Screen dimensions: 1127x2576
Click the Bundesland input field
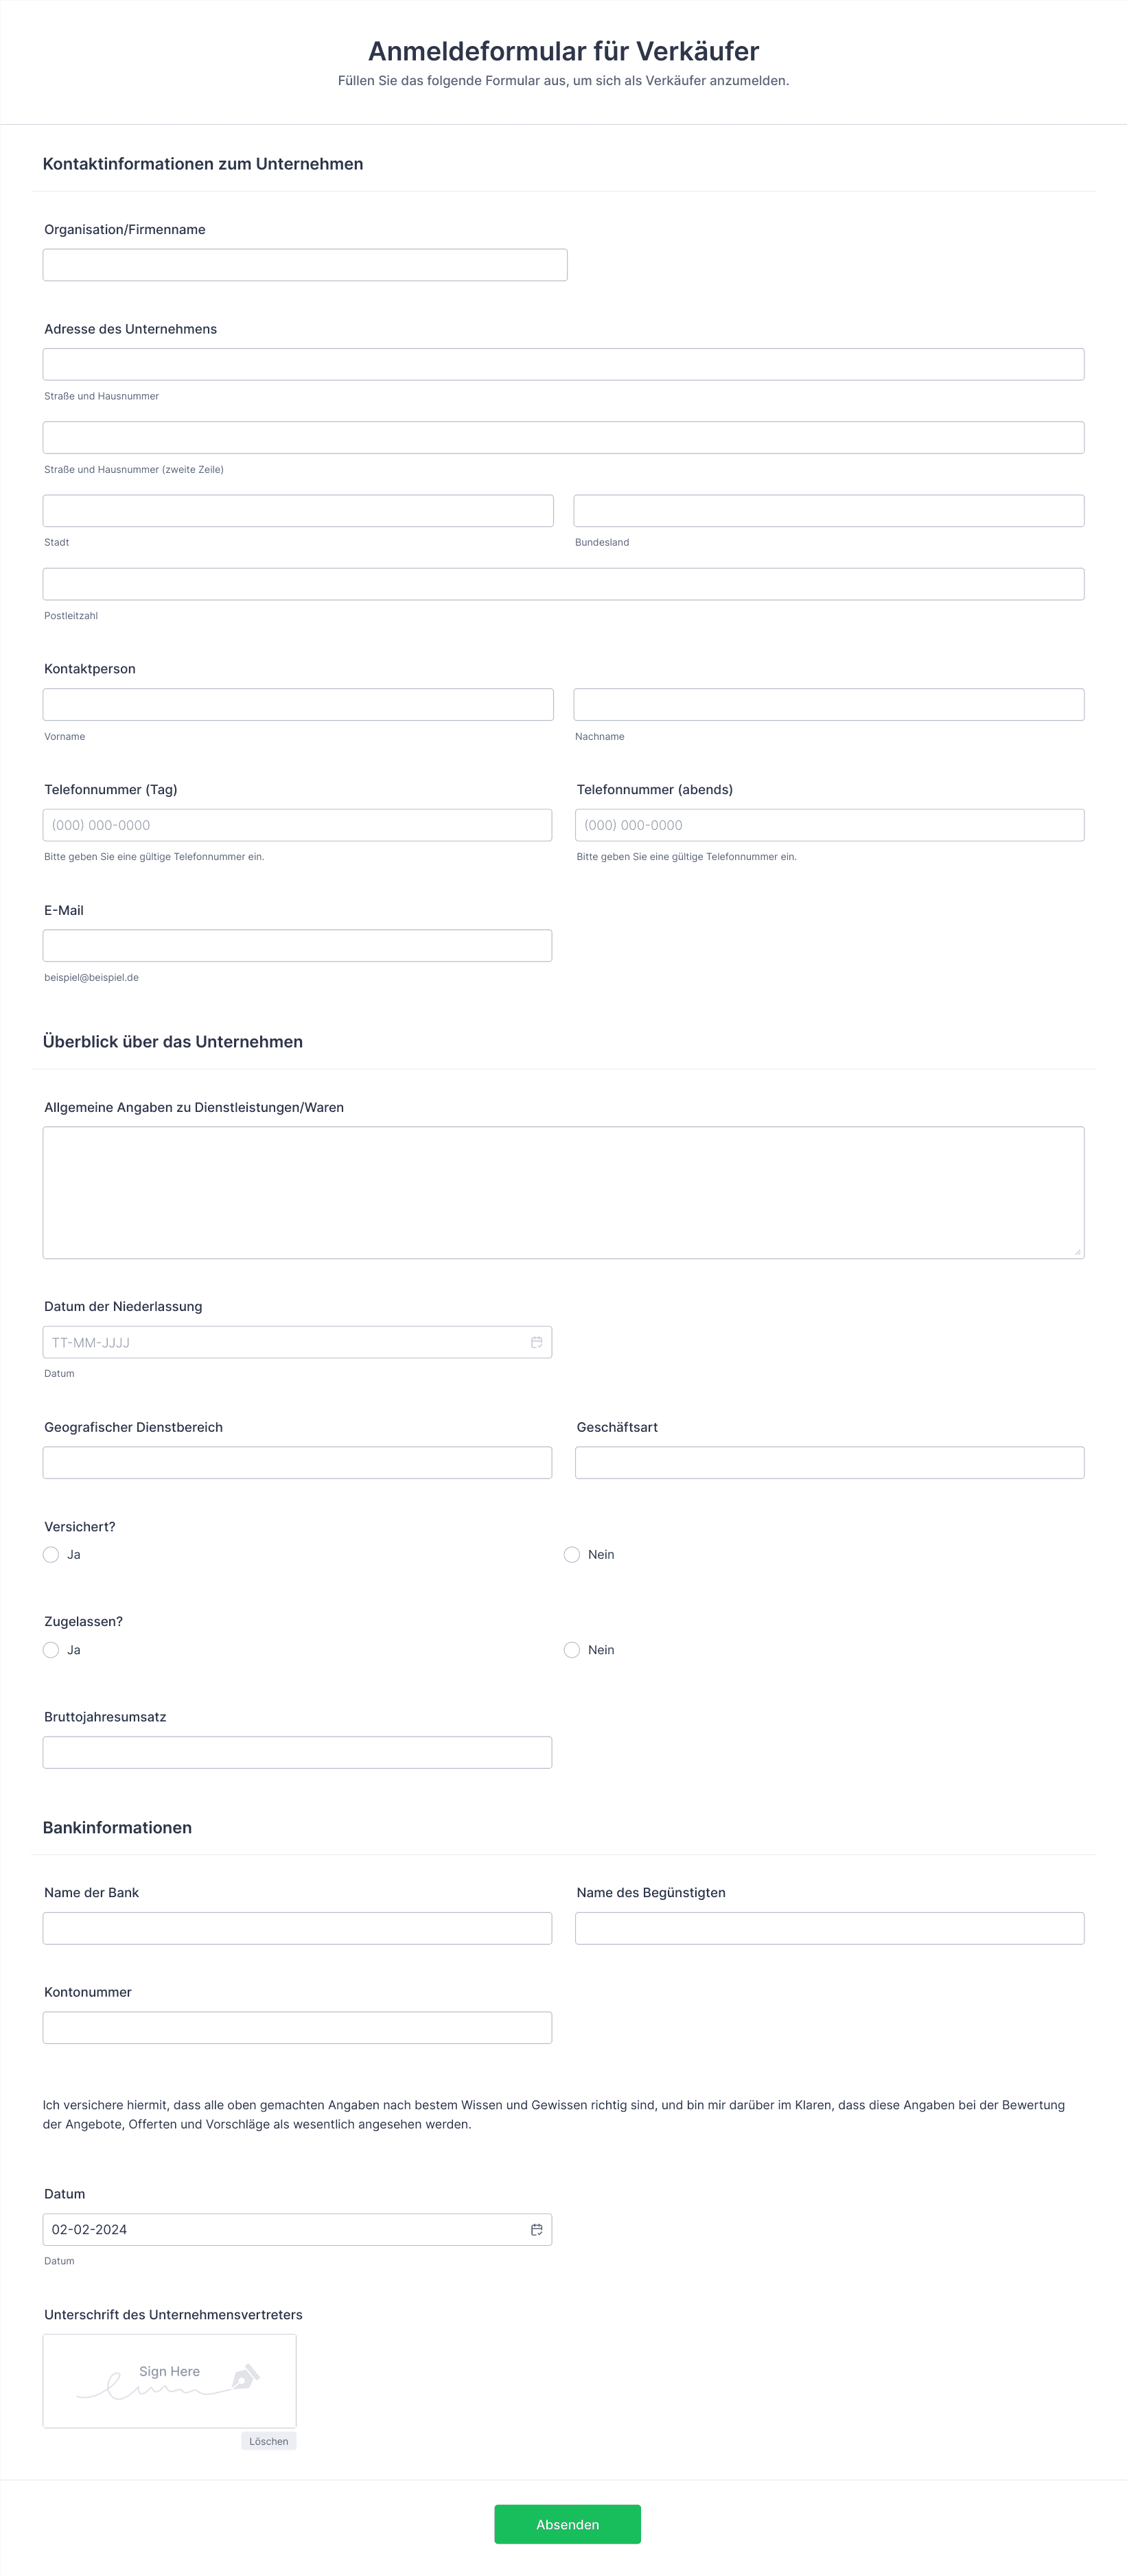[828, 511]
